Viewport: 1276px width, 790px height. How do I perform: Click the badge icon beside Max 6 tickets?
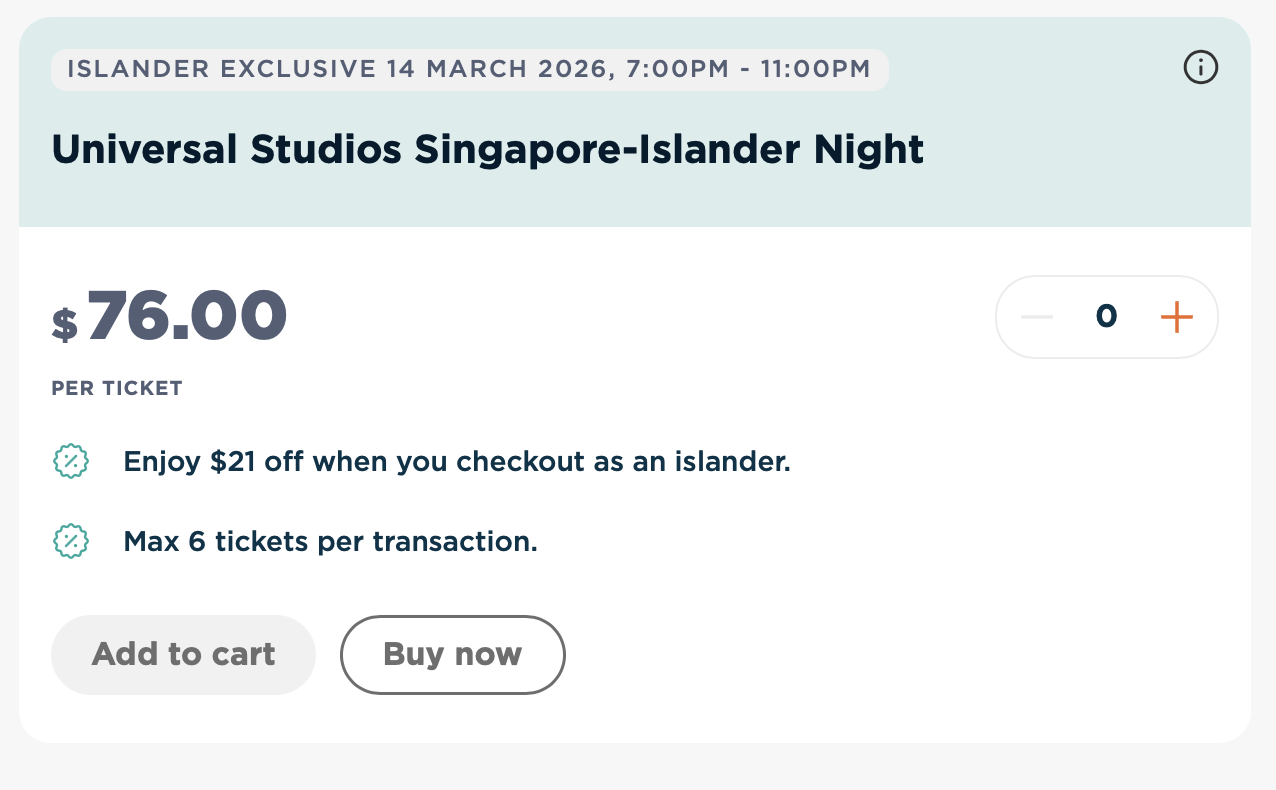[70, 541]
